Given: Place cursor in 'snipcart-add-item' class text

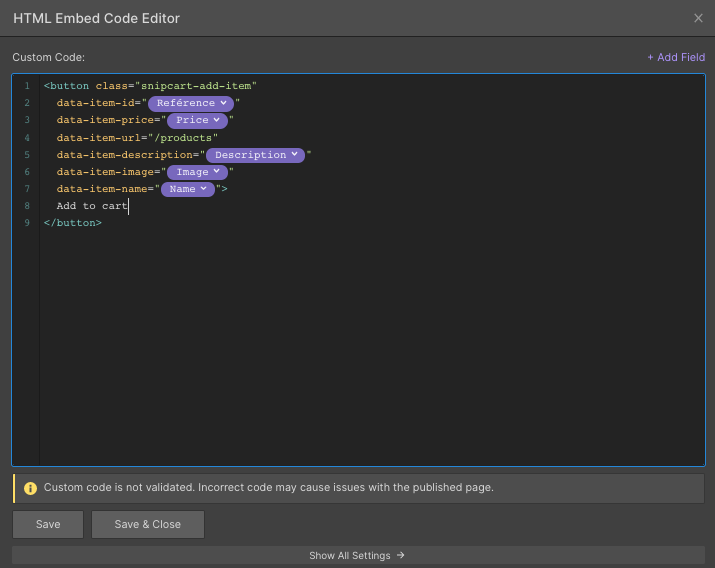Looking at the screenshot, I should pyautogui.click(x=196, y=86).
